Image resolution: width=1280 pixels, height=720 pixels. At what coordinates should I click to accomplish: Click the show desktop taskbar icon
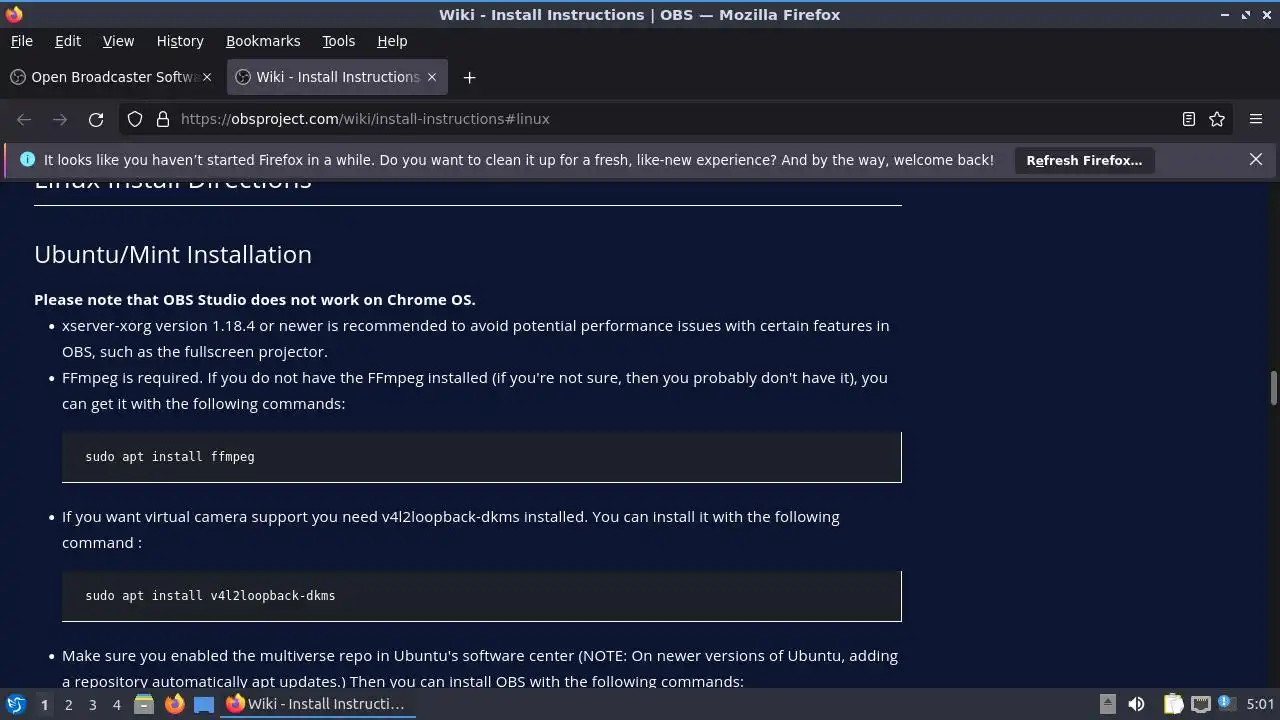204,704
